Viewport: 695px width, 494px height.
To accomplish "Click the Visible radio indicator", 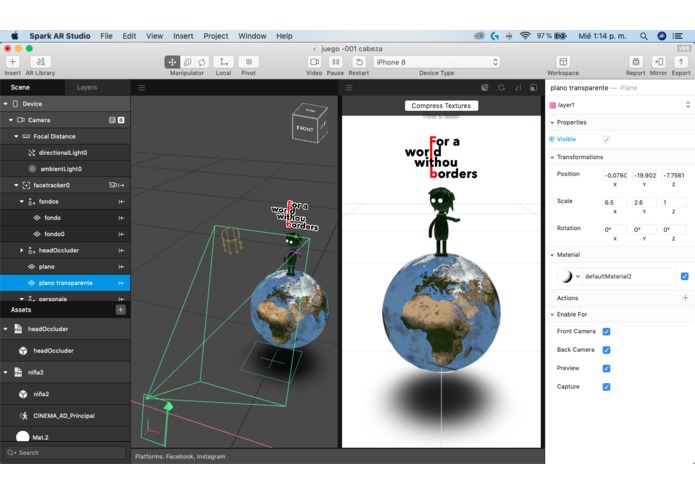I will pos(552,139).
